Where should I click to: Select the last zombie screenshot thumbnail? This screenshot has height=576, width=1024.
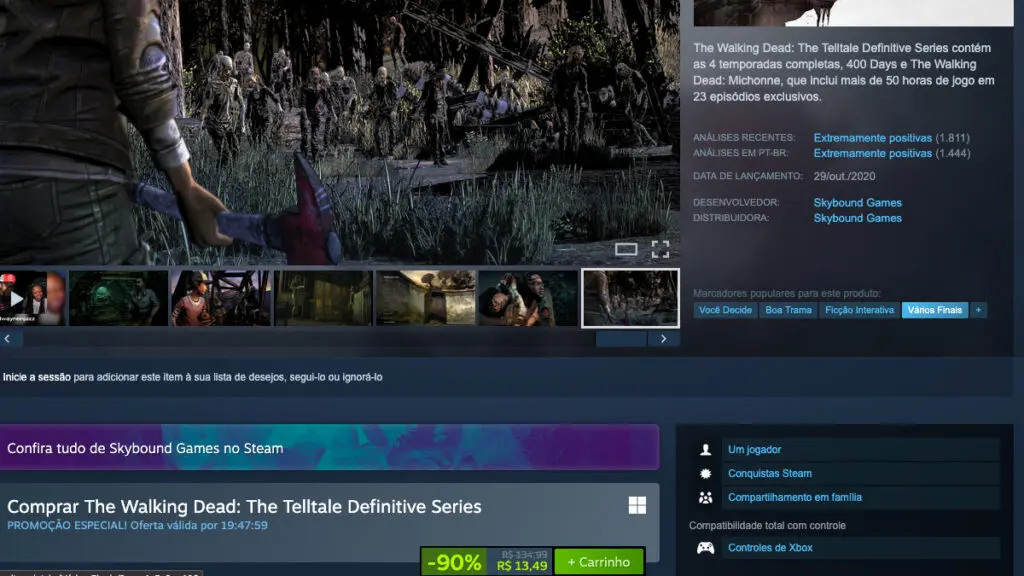pyautogui.click(x=629, y=297)
